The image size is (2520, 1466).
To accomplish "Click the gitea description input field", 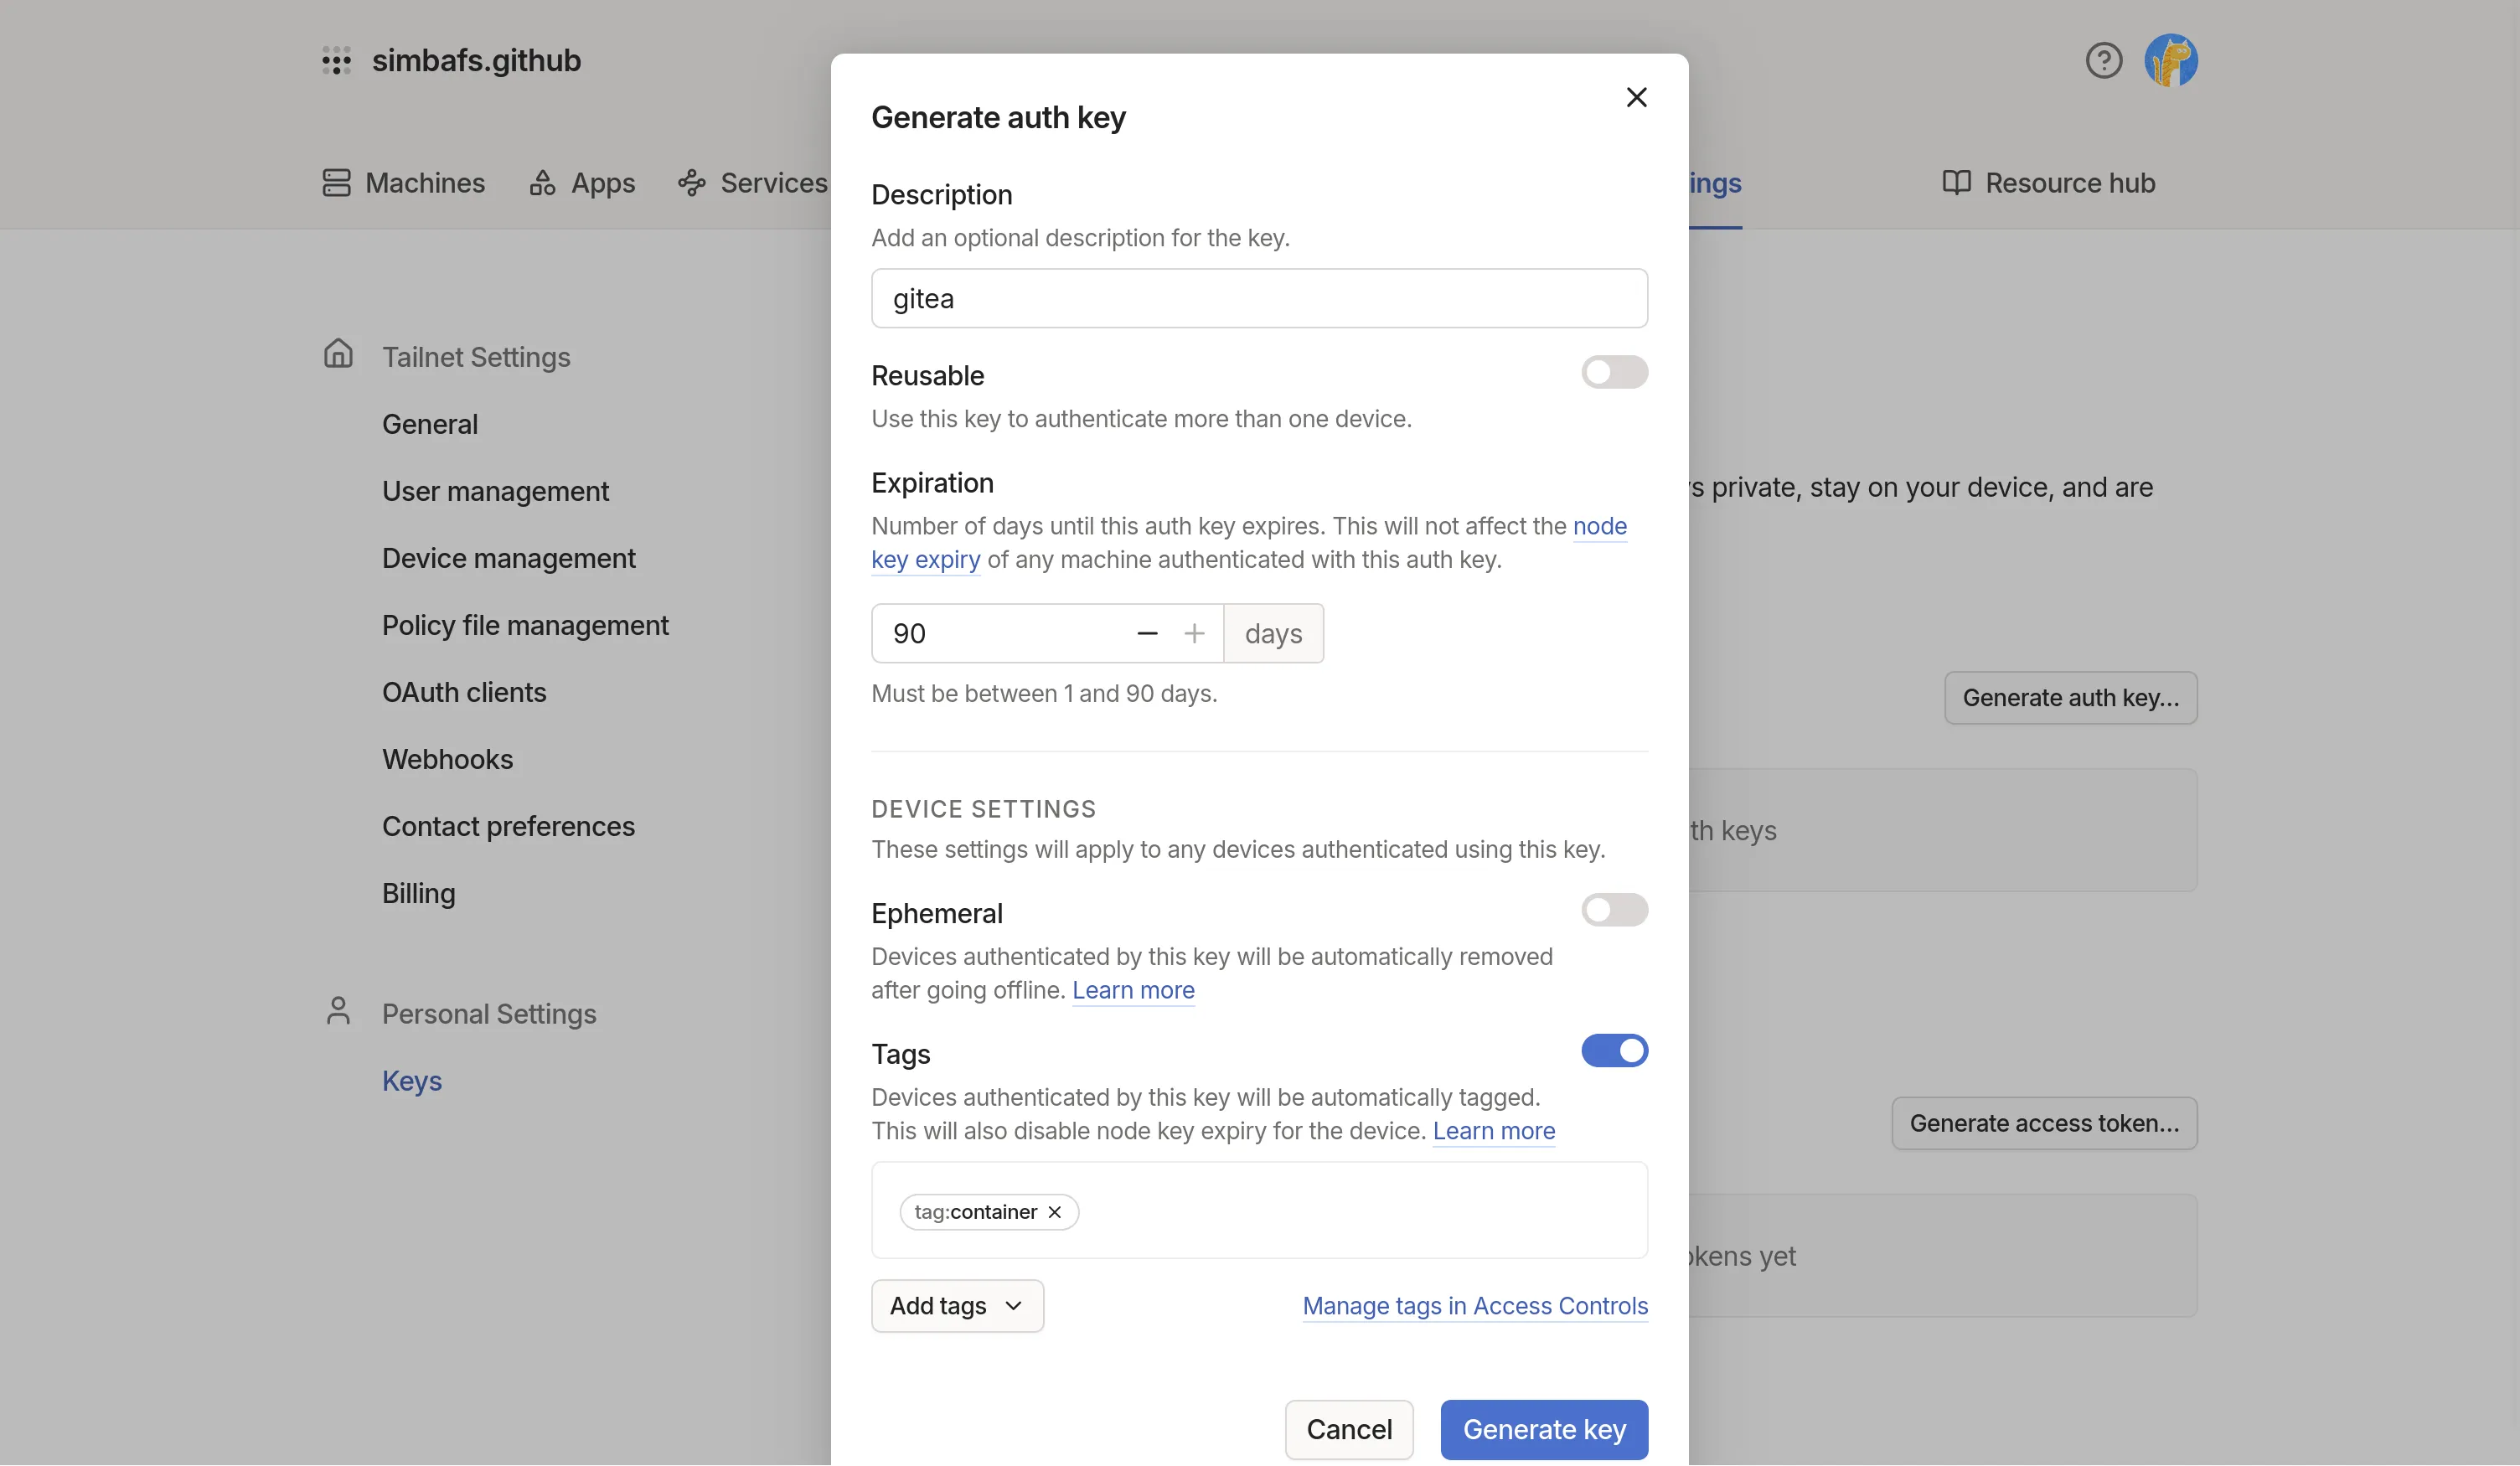I will (1259, 299).
